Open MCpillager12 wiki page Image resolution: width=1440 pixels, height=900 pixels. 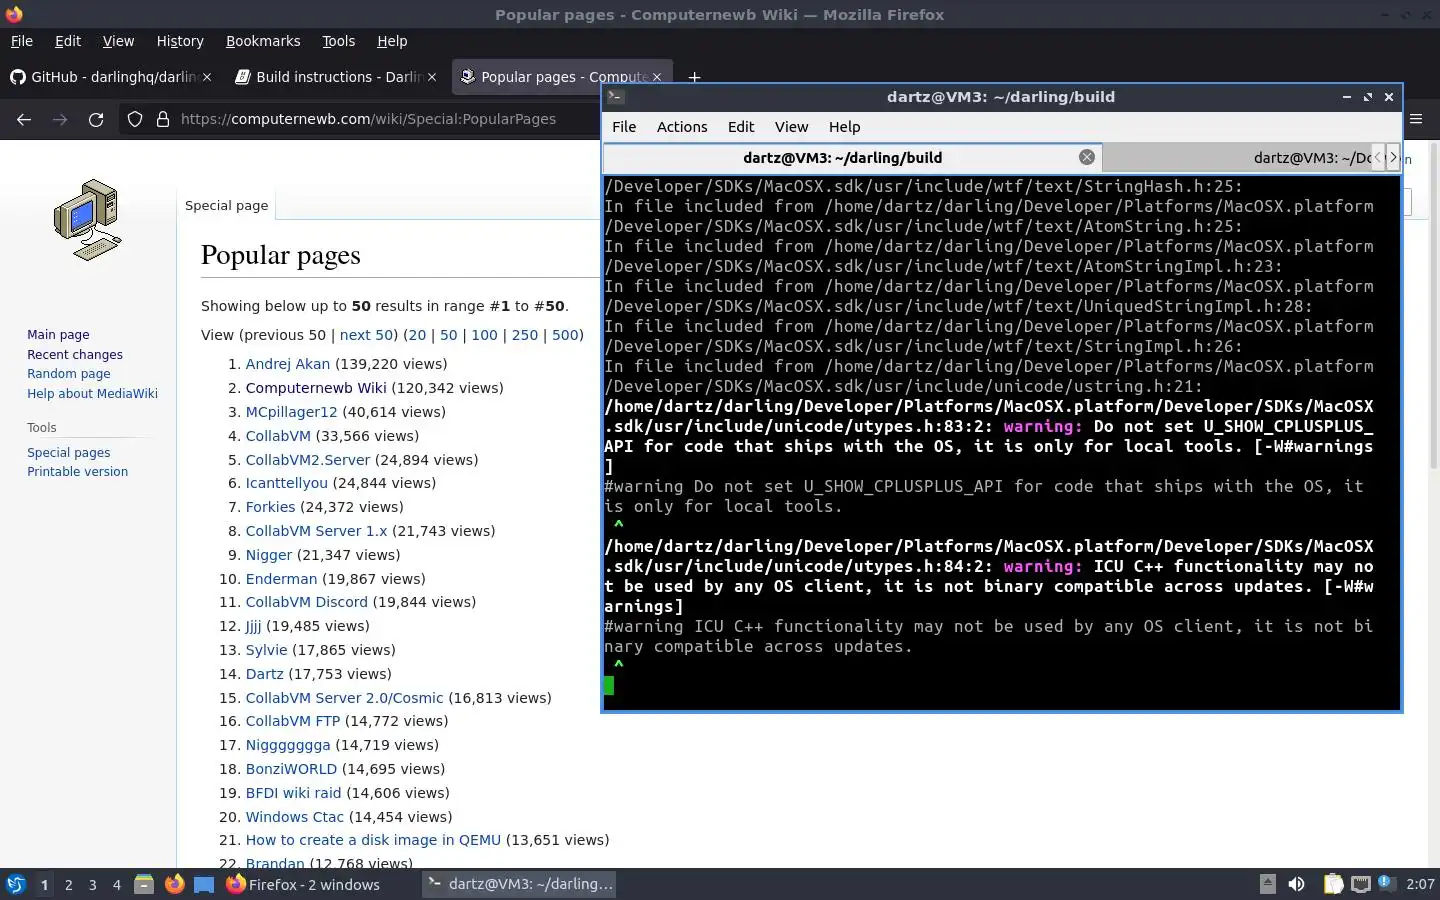coord(292,412)
